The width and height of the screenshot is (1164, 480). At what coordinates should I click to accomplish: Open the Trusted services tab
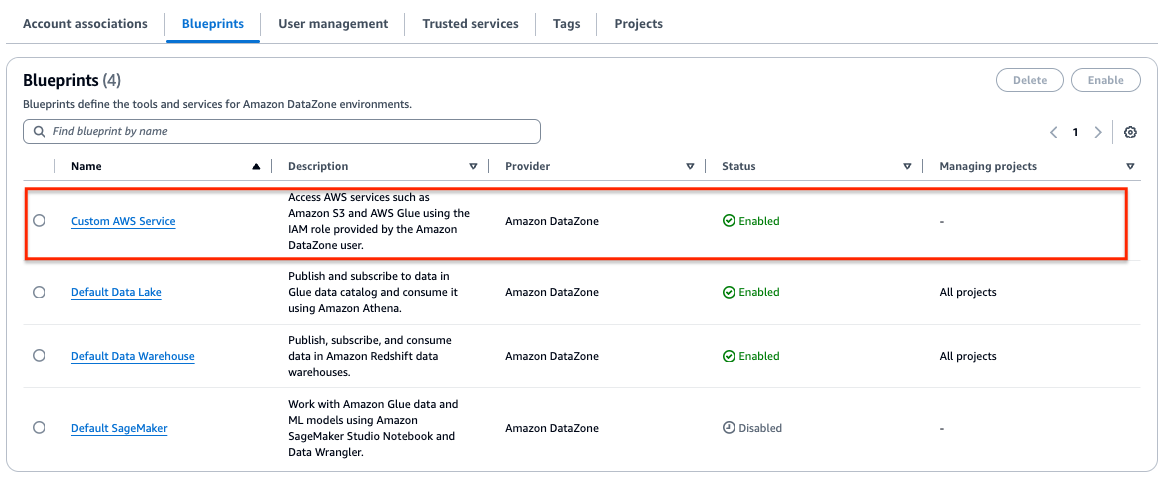pyautogui.click(x=470, y=24)
